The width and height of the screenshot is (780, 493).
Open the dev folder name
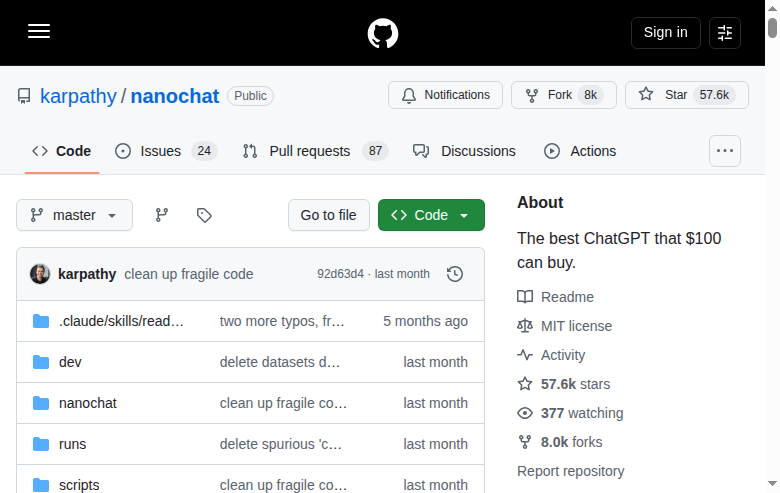point(70,362)
